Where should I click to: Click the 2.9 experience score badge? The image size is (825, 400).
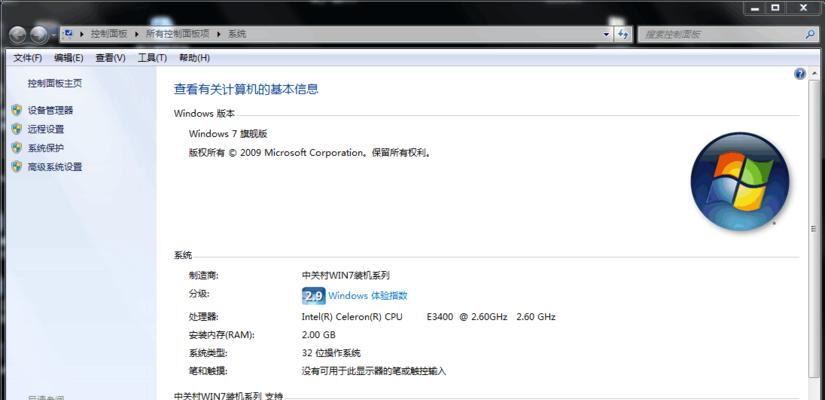[x=314, y=296]
